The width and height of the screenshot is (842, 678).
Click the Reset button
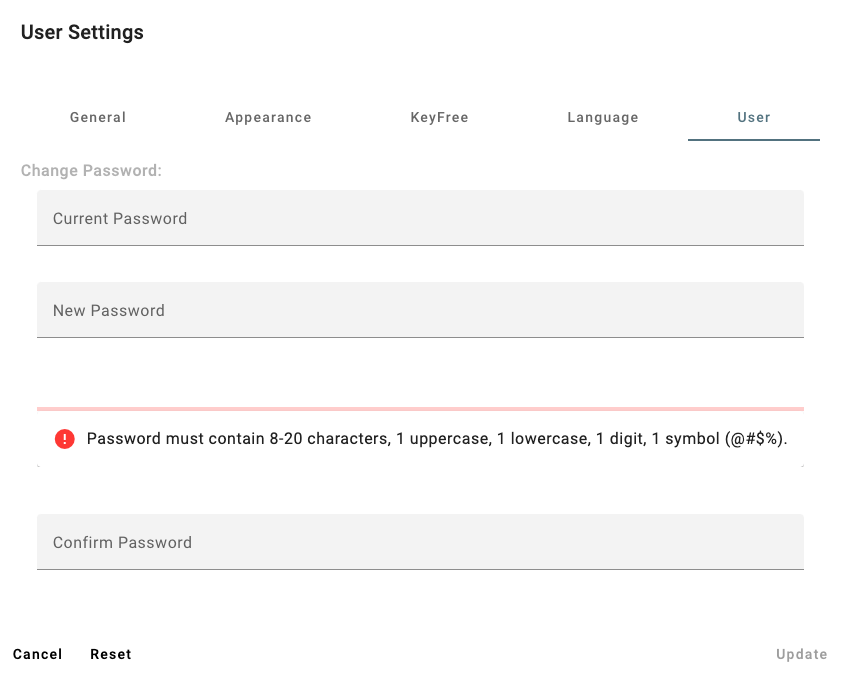point(111,654)
